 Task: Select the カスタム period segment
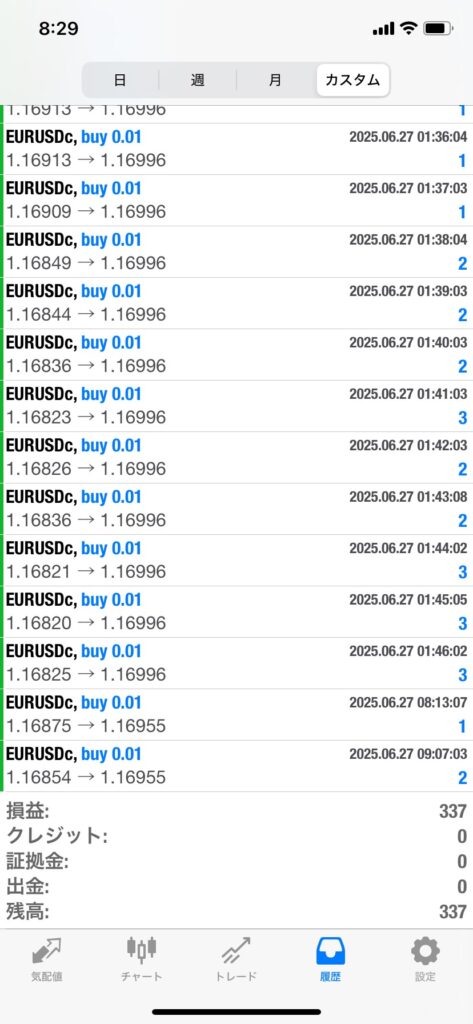pos(353,80)
